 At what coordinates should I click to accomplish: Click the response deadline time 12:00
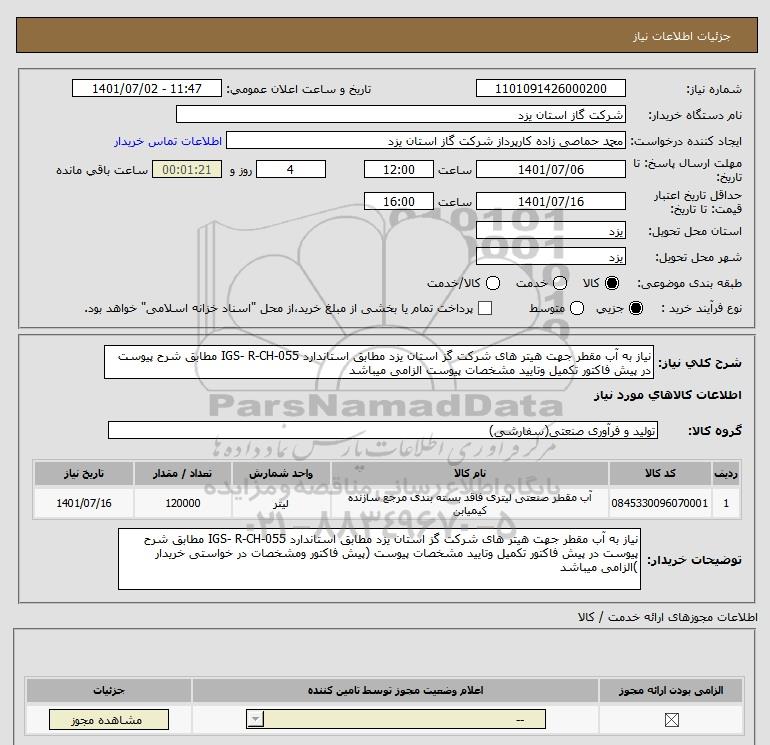pos(399,169)
